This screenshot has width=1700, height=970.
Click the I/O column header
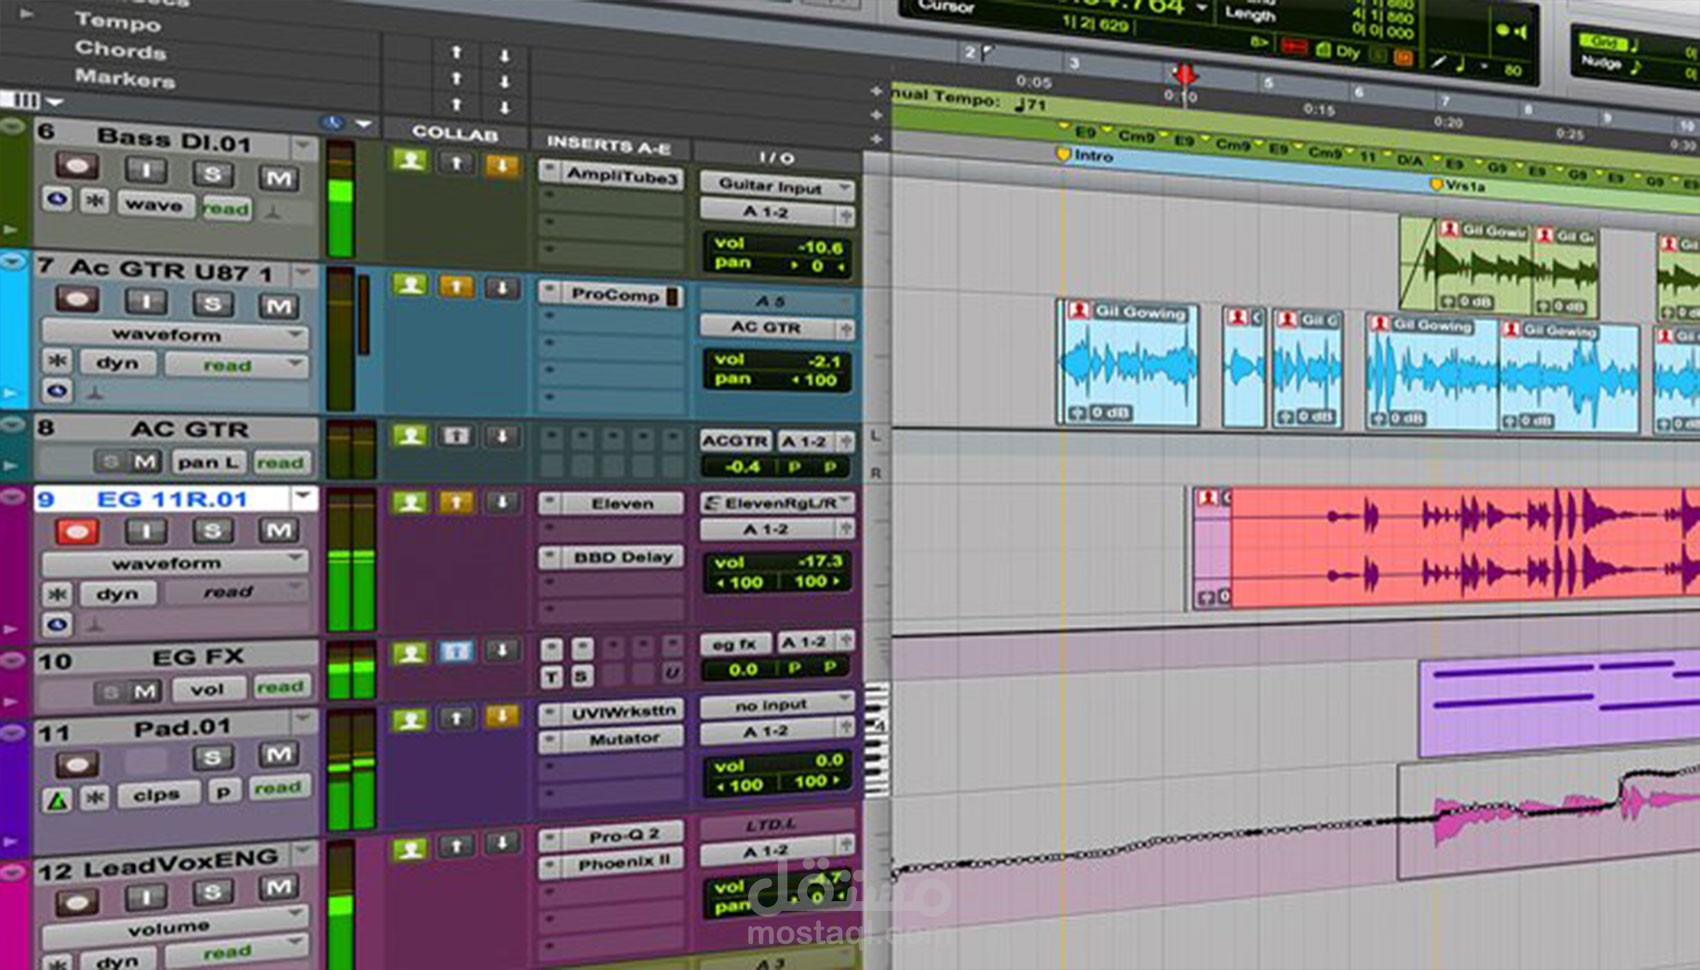(x=776, y=158)
